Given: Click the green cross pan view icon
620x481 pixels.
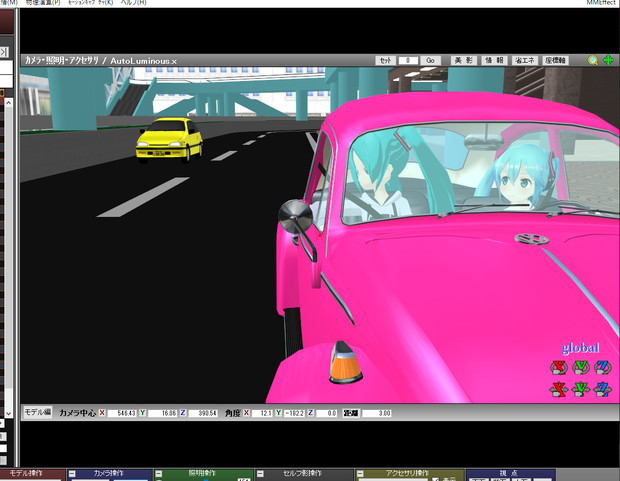Looking at the screenshot, I should (607, 61).
